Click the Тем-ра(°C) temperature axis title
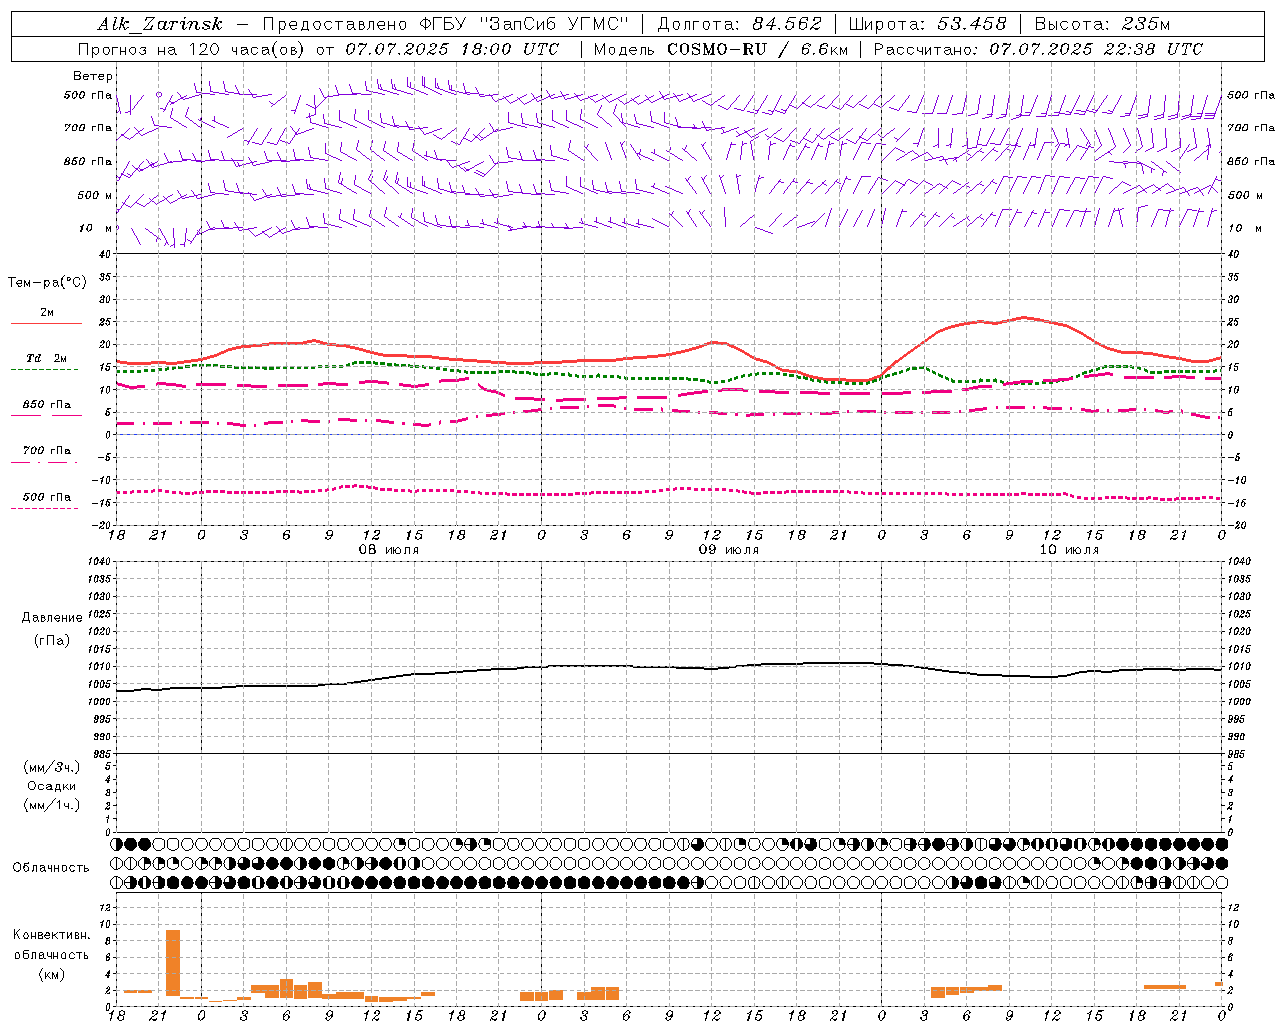Screen dimensions: 1280x1024 (47, 283)
